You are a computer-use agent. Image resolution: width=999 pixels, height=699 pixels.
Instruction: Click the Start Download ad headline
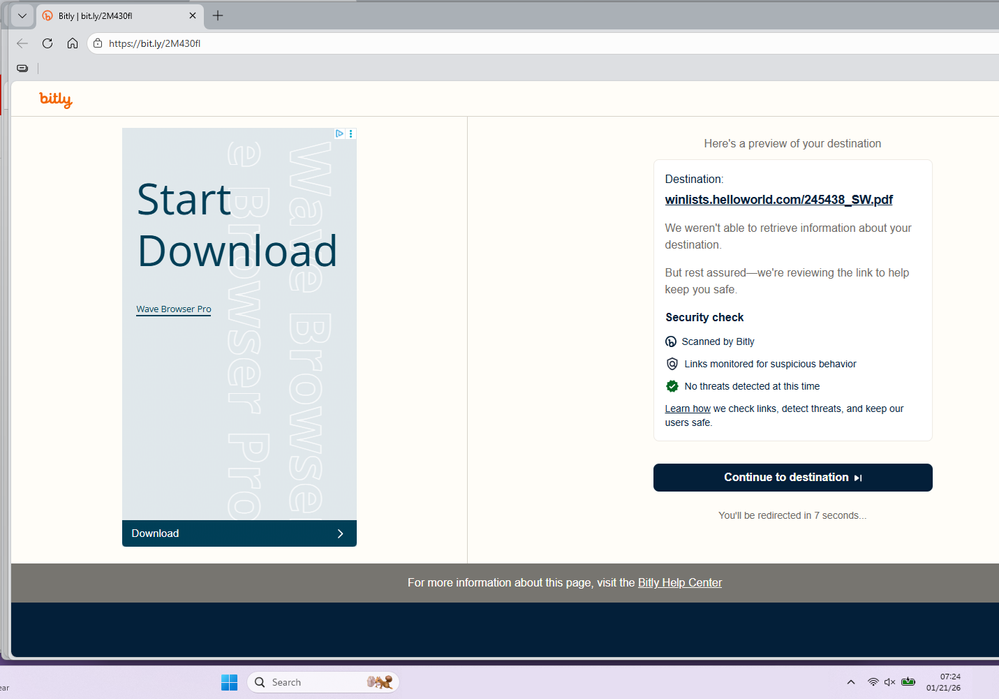click(x=237, y=225)
